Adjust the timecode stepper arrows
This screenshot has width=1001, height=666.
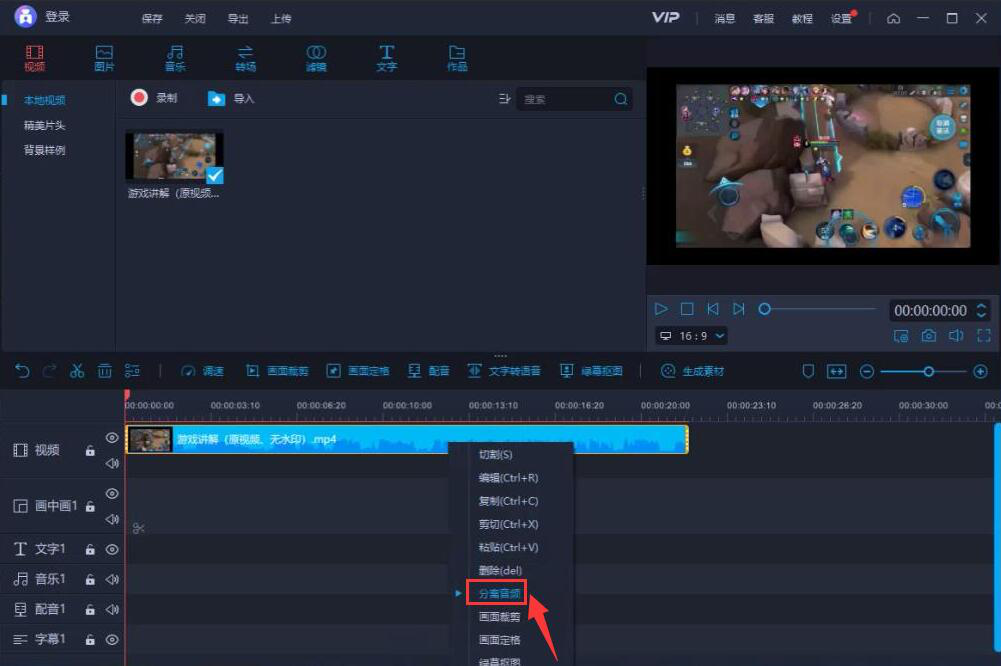(981, 310)
